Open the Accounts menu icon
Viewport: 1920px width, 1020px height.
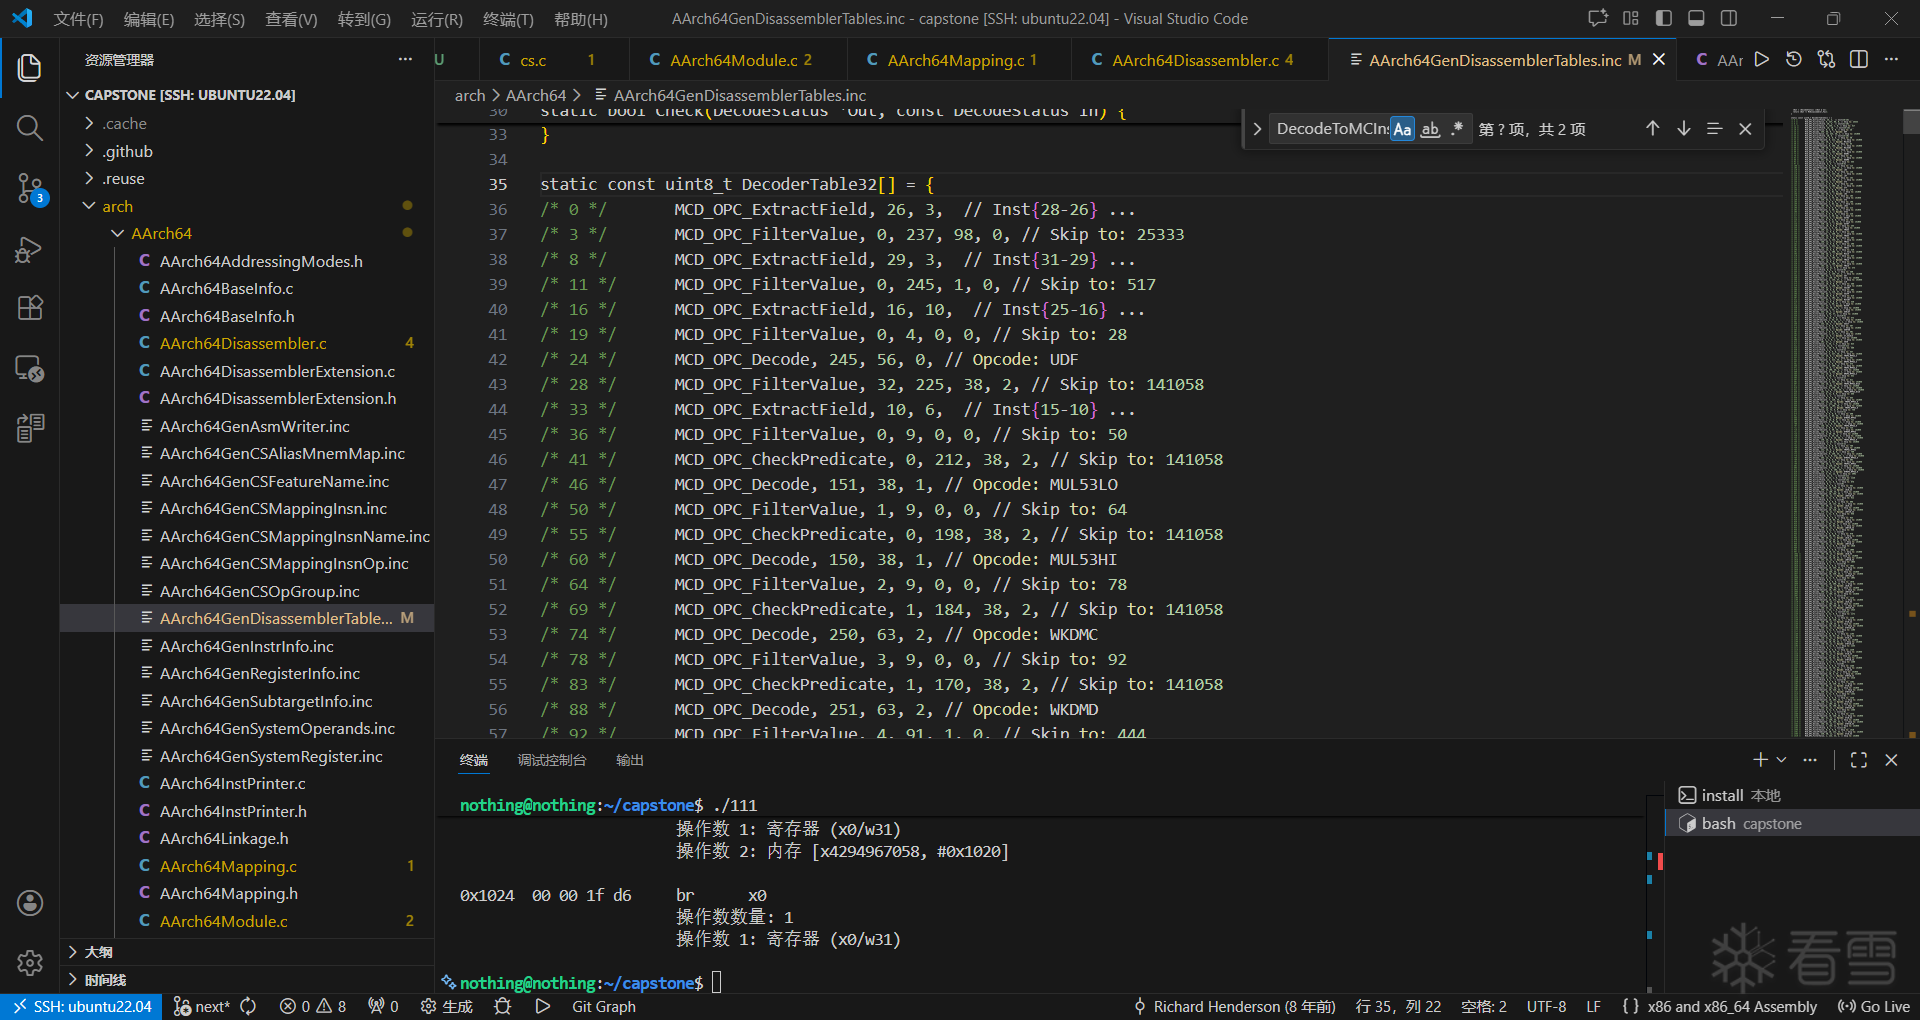coord(30,903)
